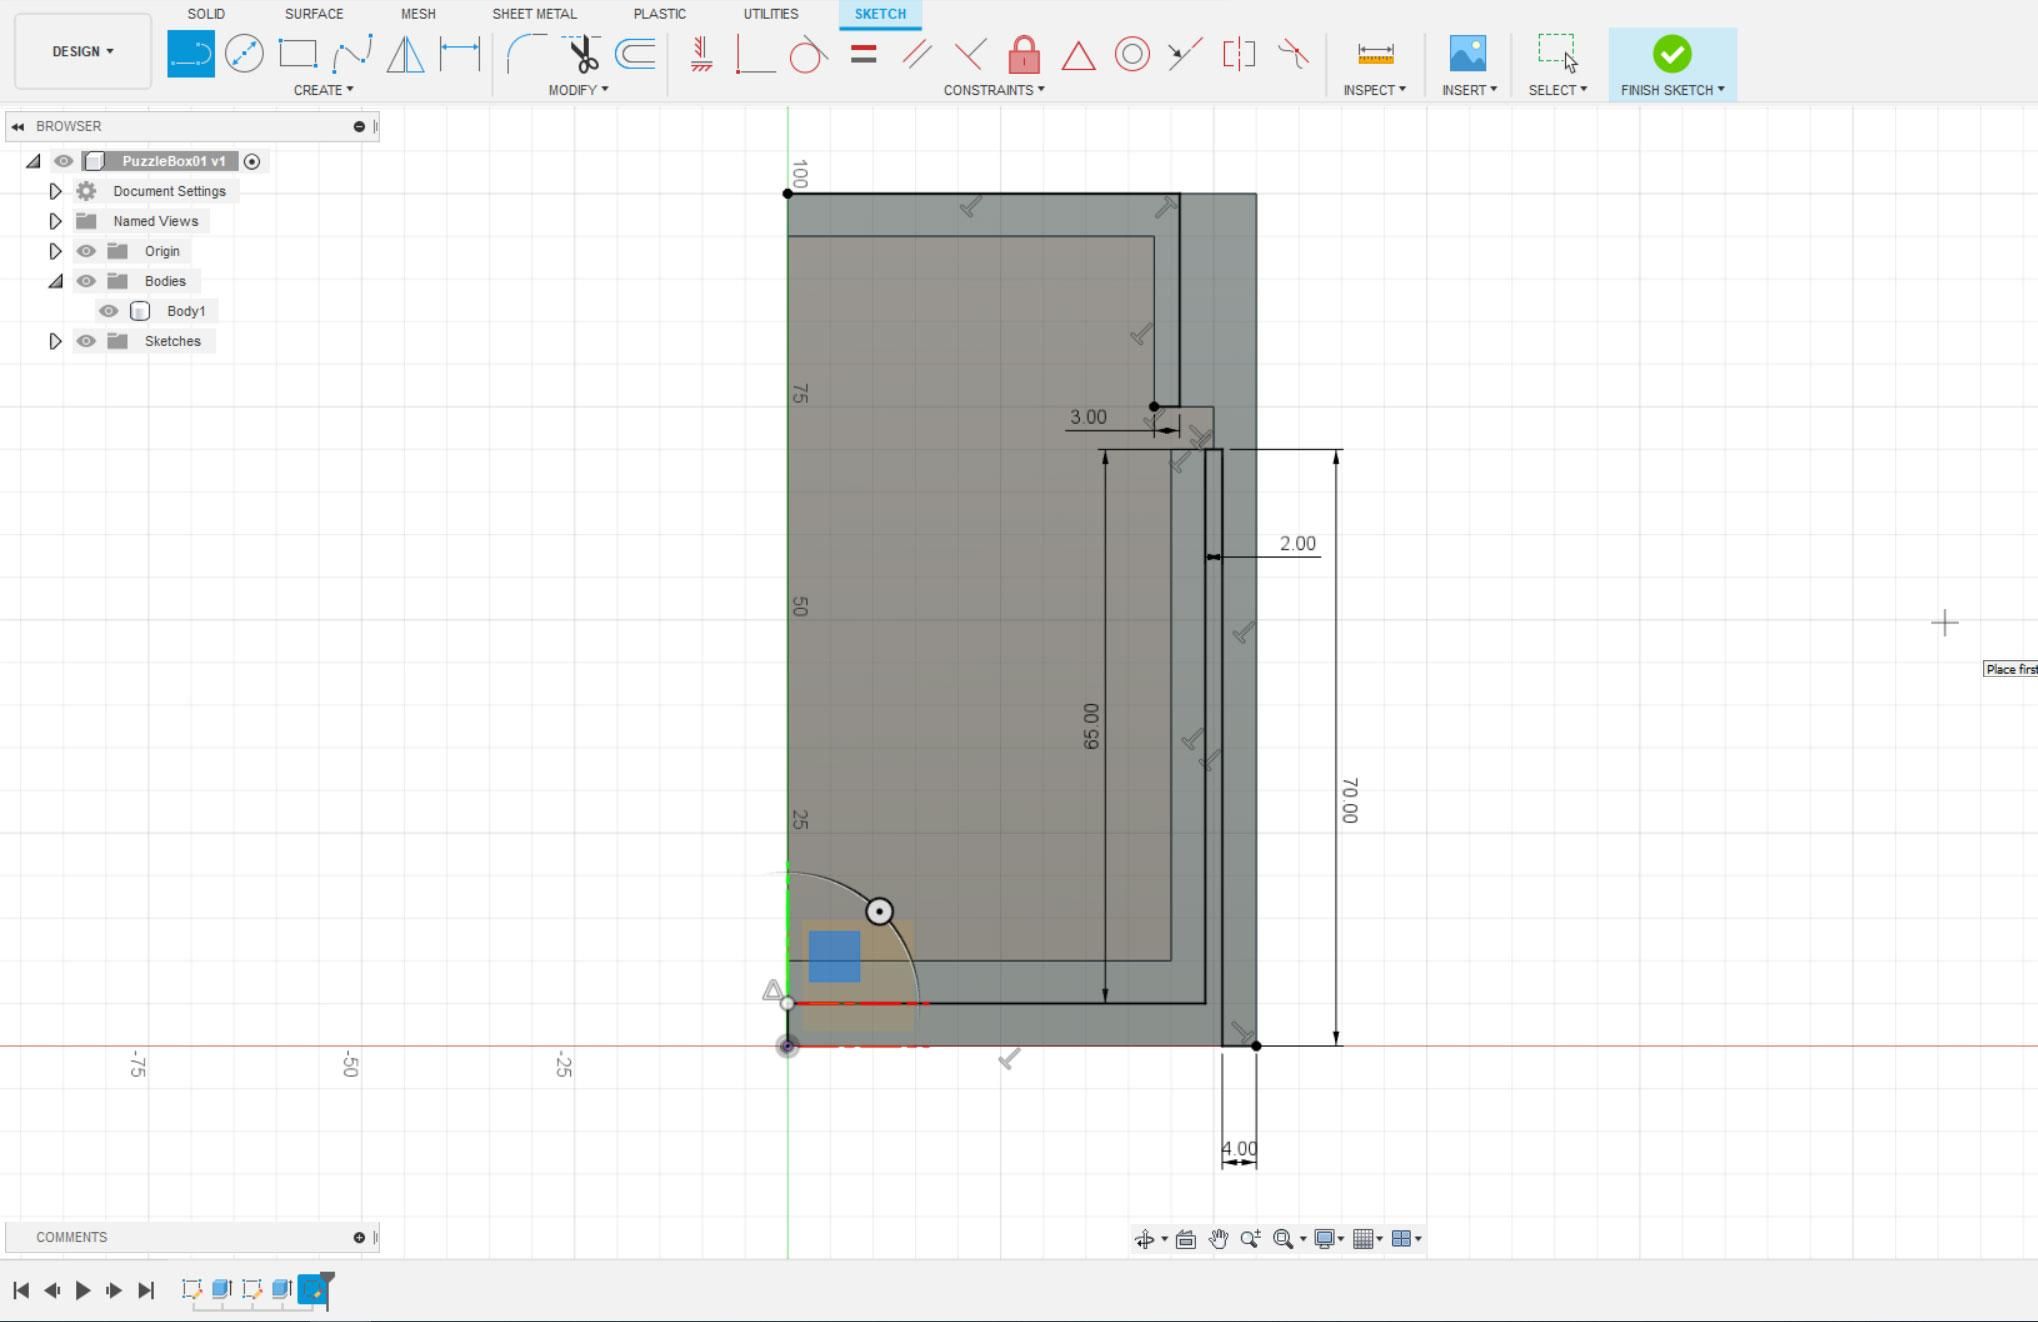This screenshot has width=2038, height=1322.
Task: Toggle visibility of the Sketches folder
Action: (x=86, y=341)
